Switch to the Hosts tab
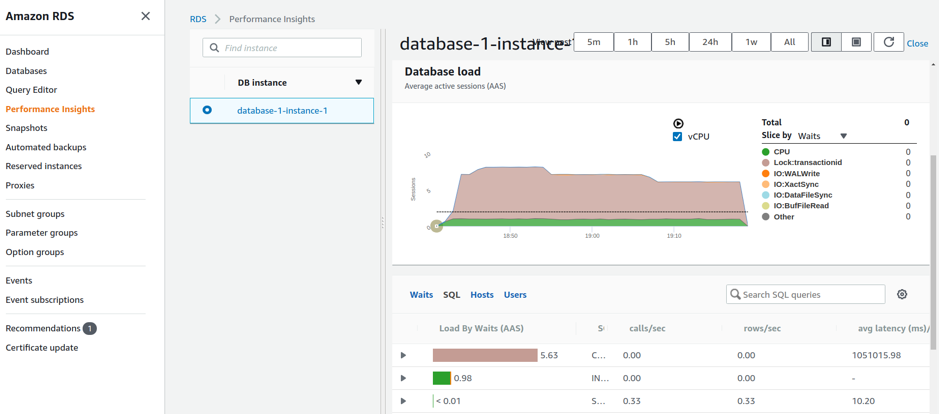This screenshot has height=414, width=939. tap(482, 295)
